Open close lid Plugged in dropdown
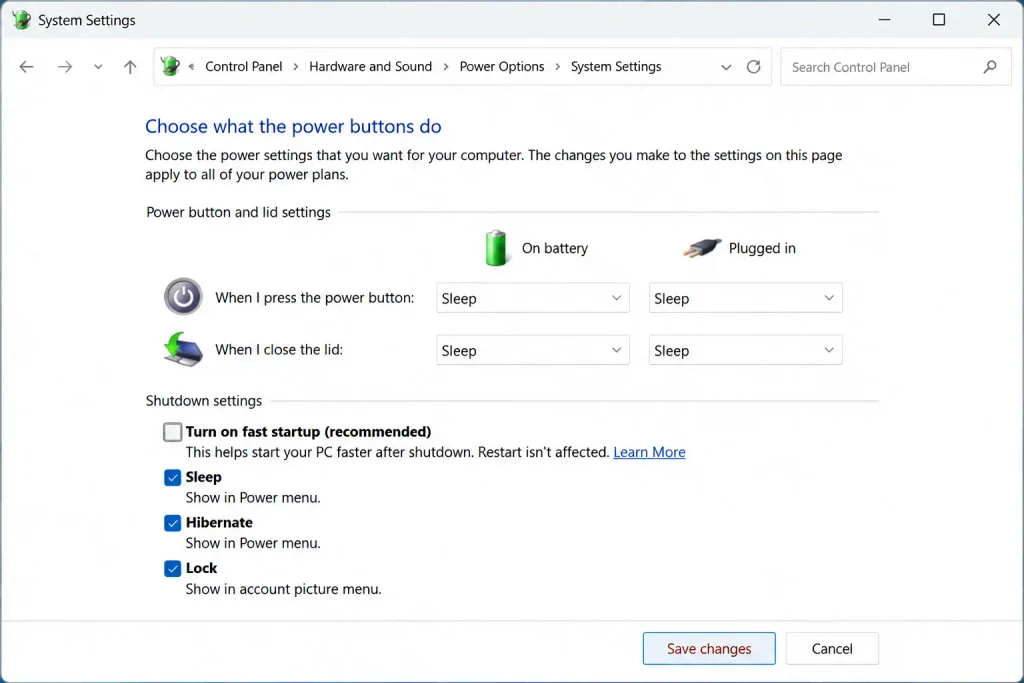The width and height of the screenshot is (1024, 683). [x=745, y=350]
